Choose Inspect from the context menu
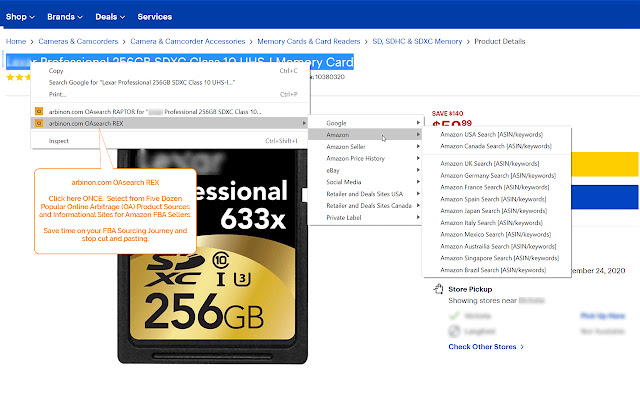640x400 pixels. tap(170, 141)
